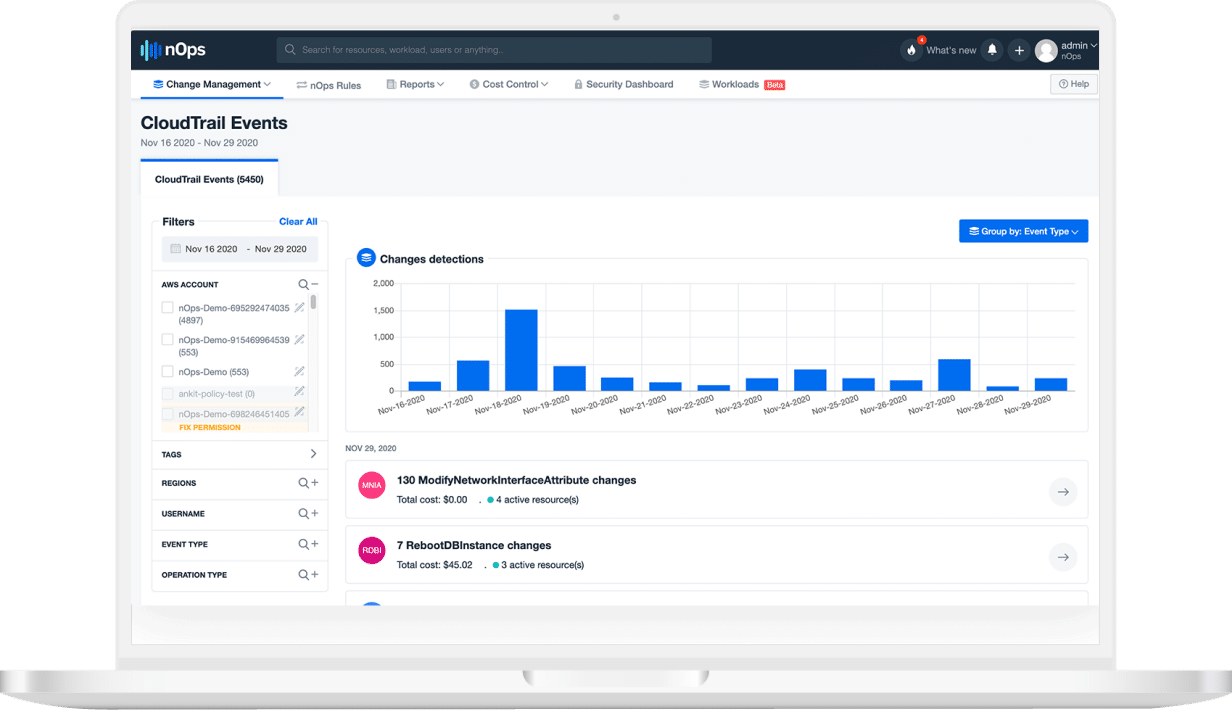Click "Total cost: $45.02" text
The height and width of the screenshot is (710, 1232).
[x=434, y=565]
